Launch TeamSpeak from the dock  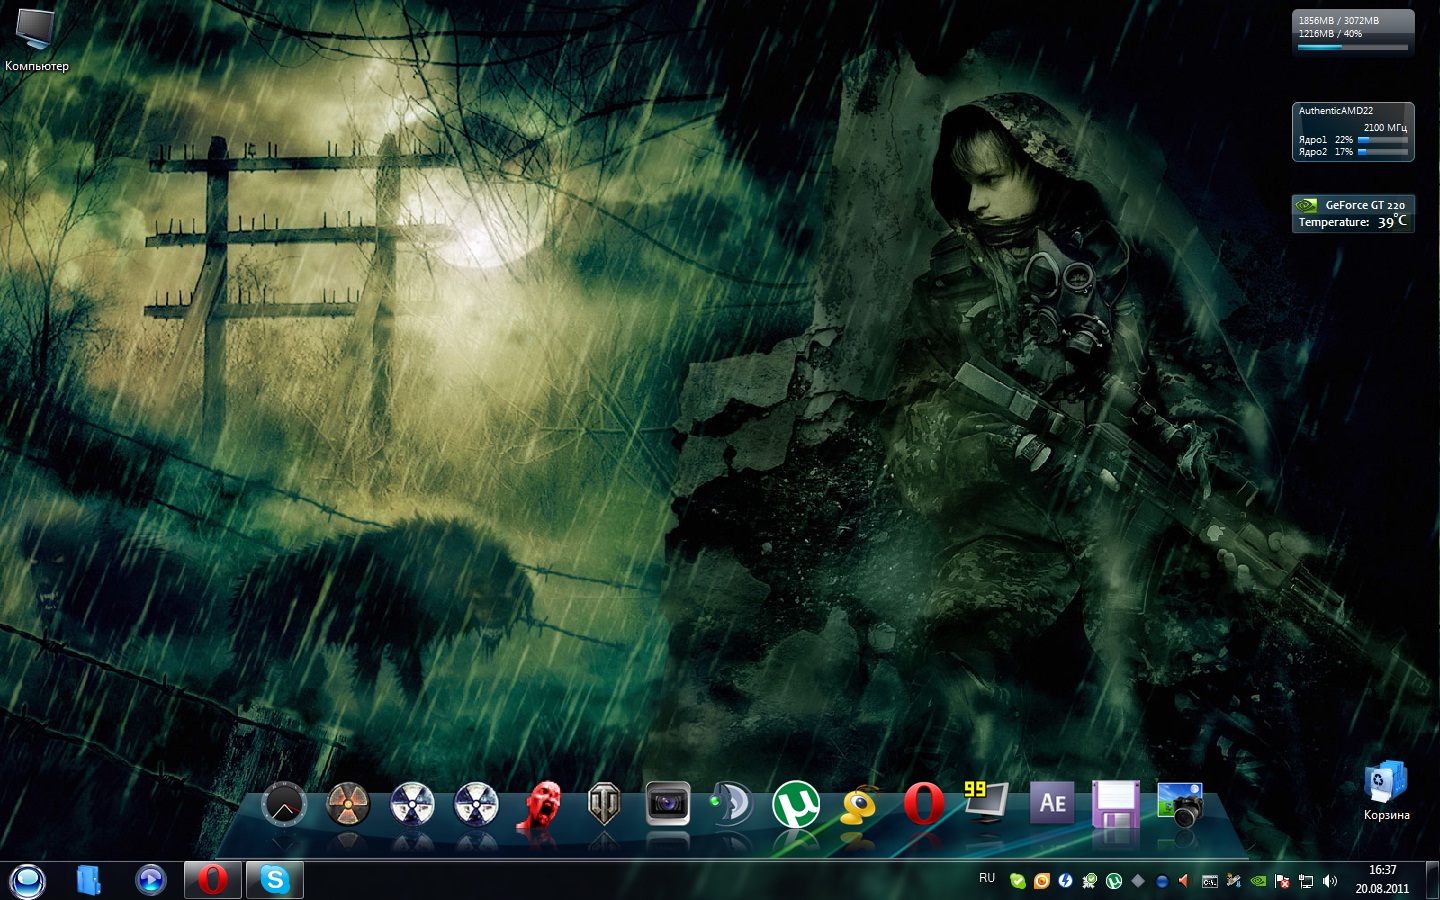click(x=732, y=803)
